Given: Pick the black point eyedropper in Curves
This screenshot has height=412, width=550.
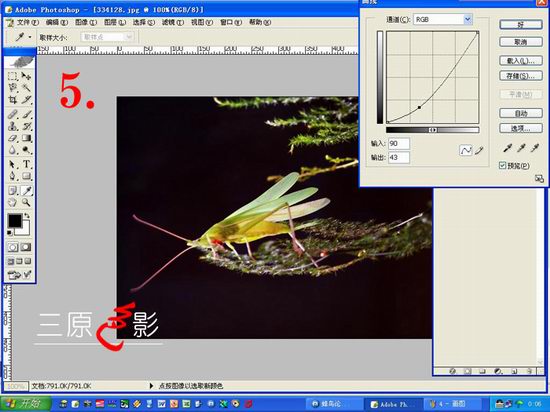Looking at the screenshot, I should tap(507, 148).
